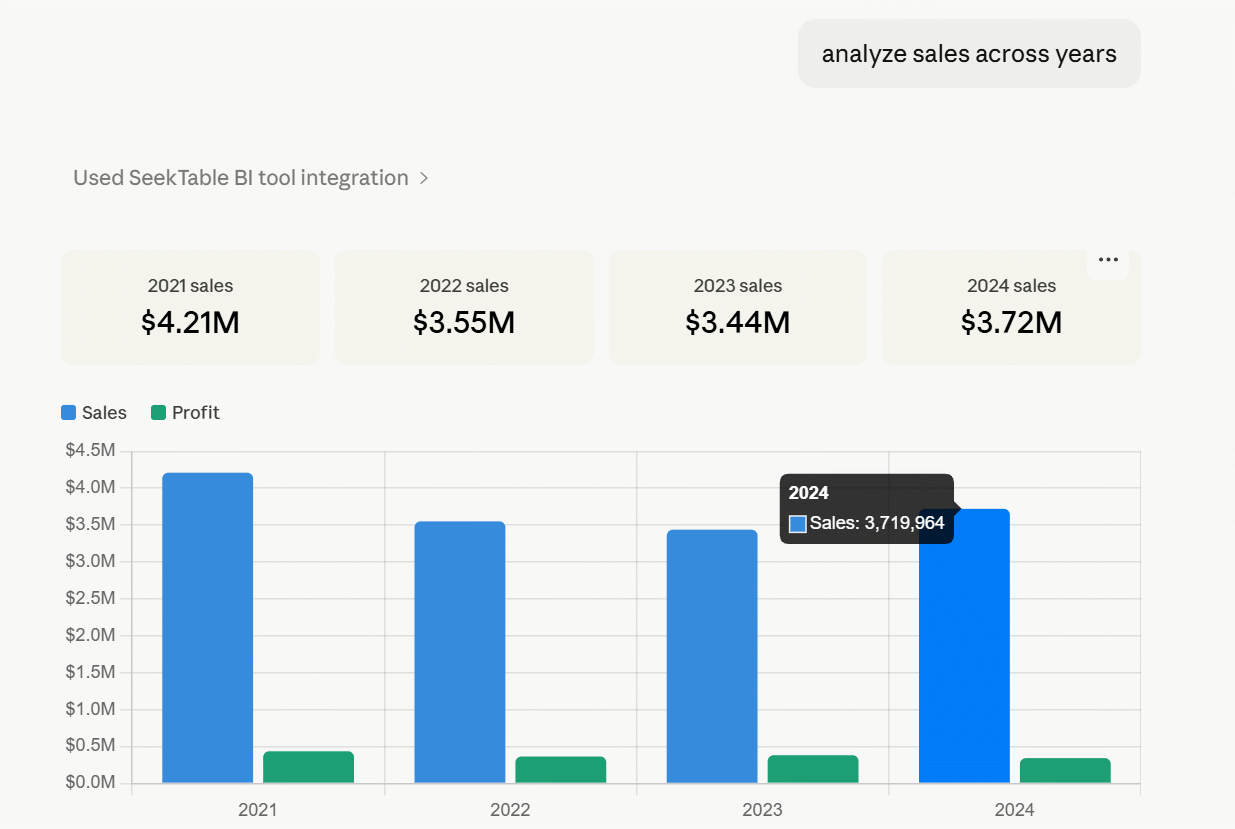Select the 2021 sales summary card
This screenshot has width=1235, height=829.
(x=190, y=307)
